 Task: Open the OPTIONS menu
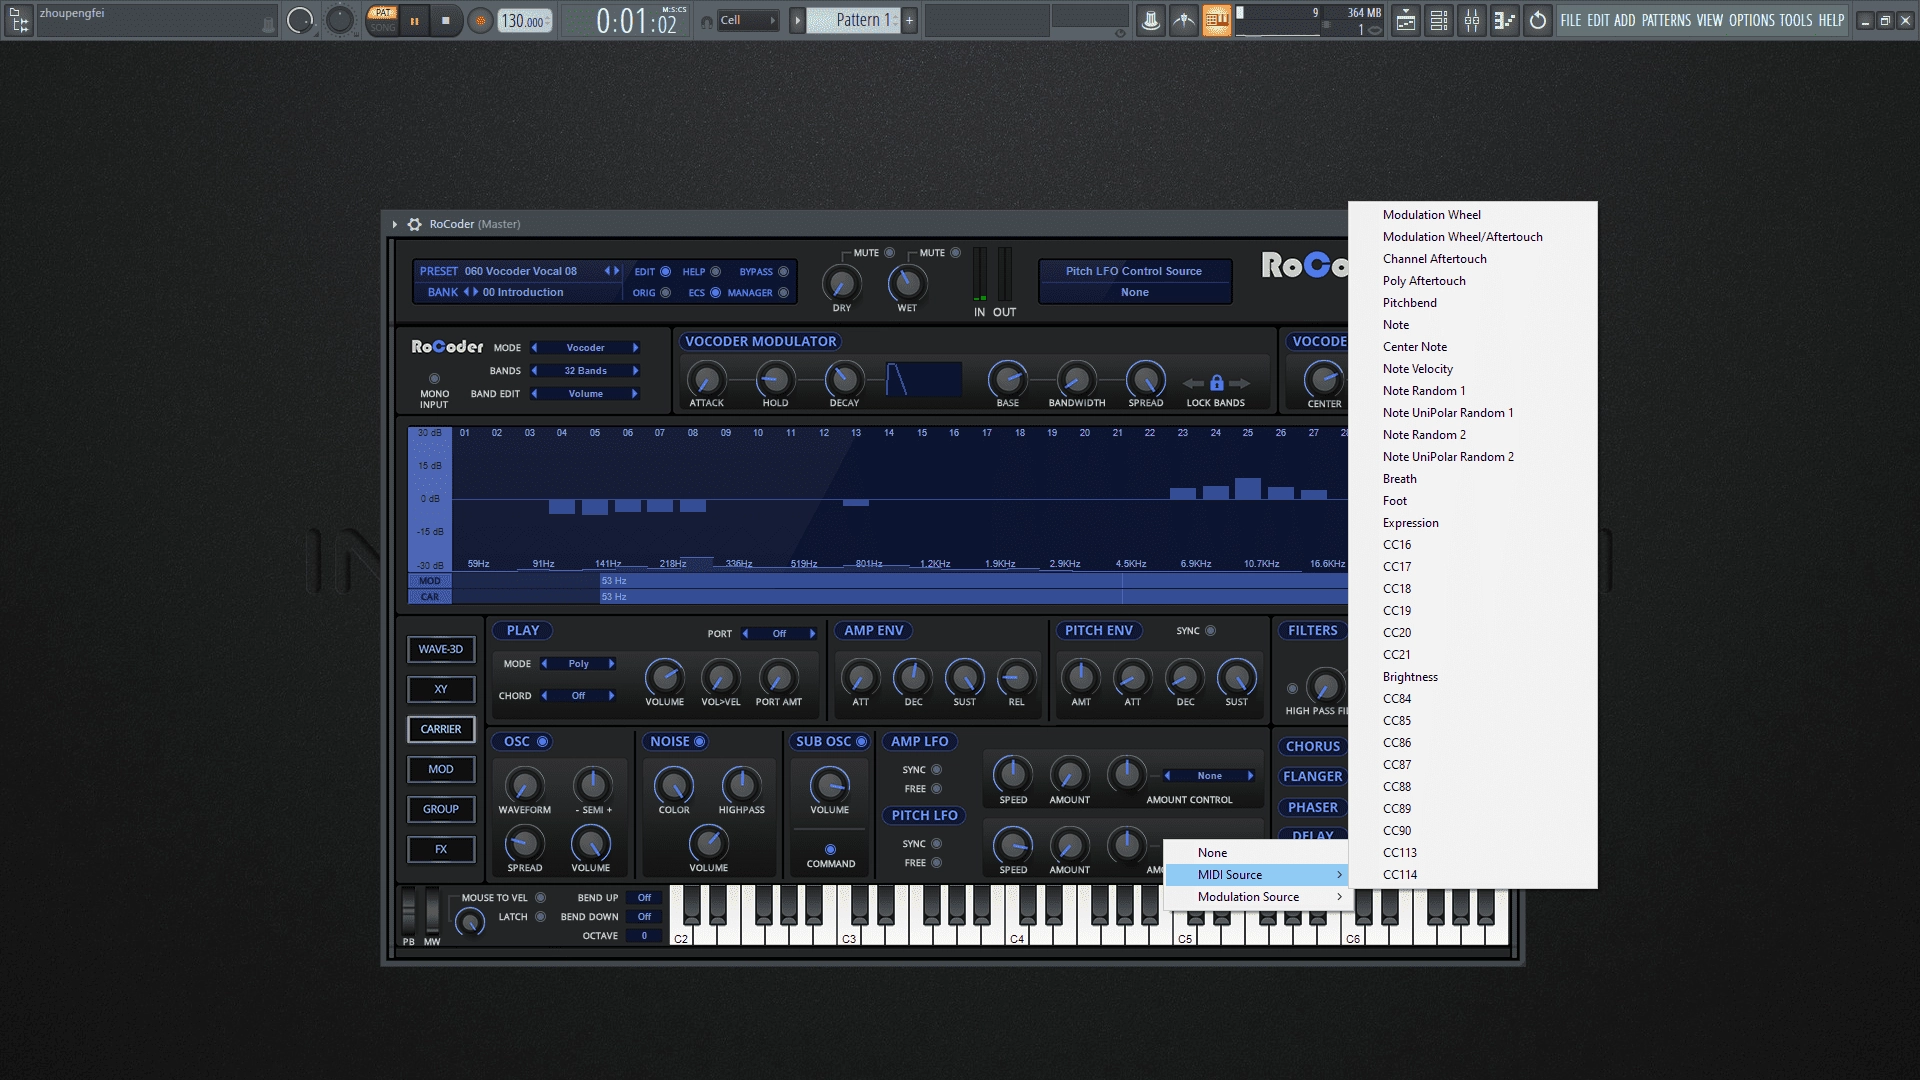pos(1752,20)
